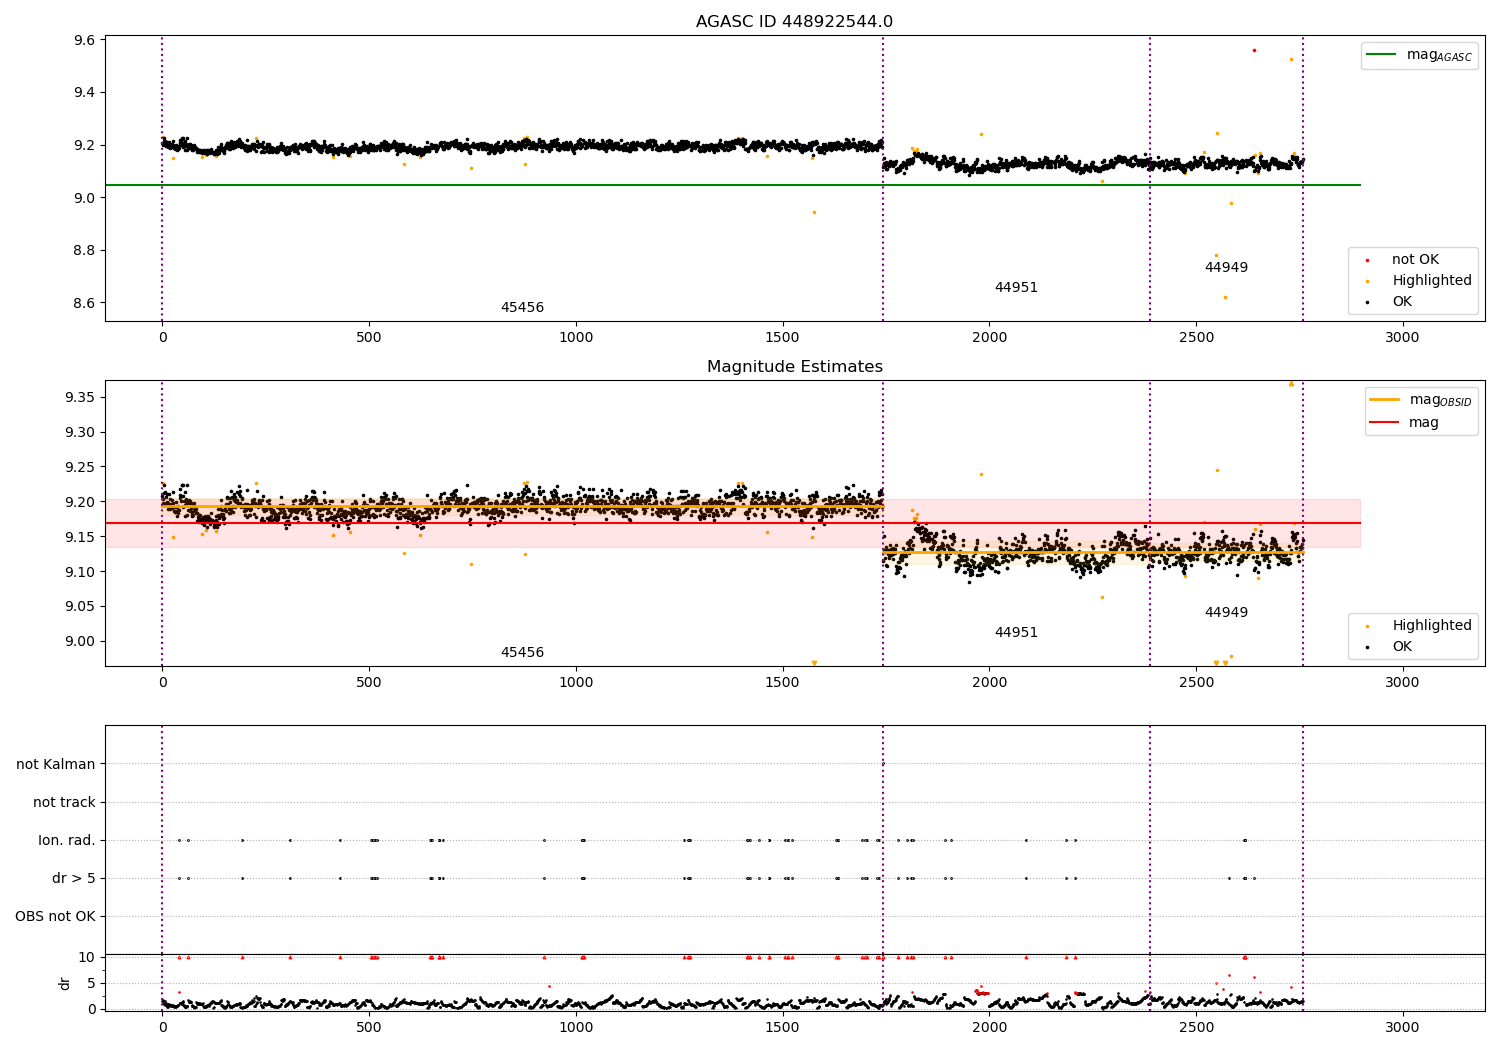
Task: Click the 10 tick on the dr axis
Action: point(87,958)
